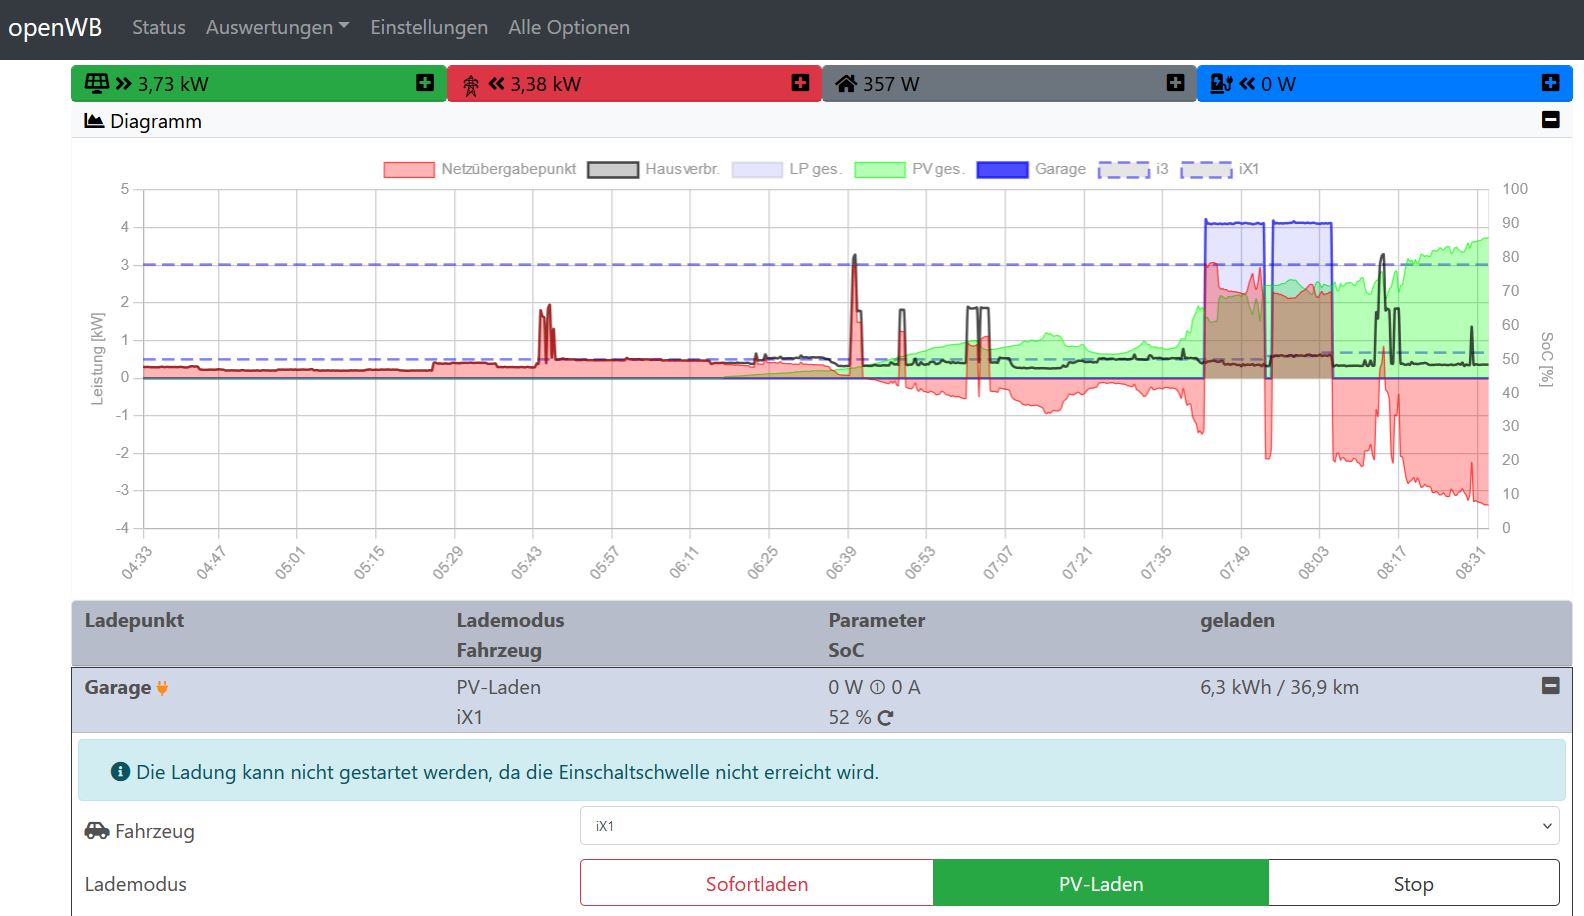Toggle i3 legend series
The height and width of the screenshot is (916, 1584).
click(x=1133, y=169)
